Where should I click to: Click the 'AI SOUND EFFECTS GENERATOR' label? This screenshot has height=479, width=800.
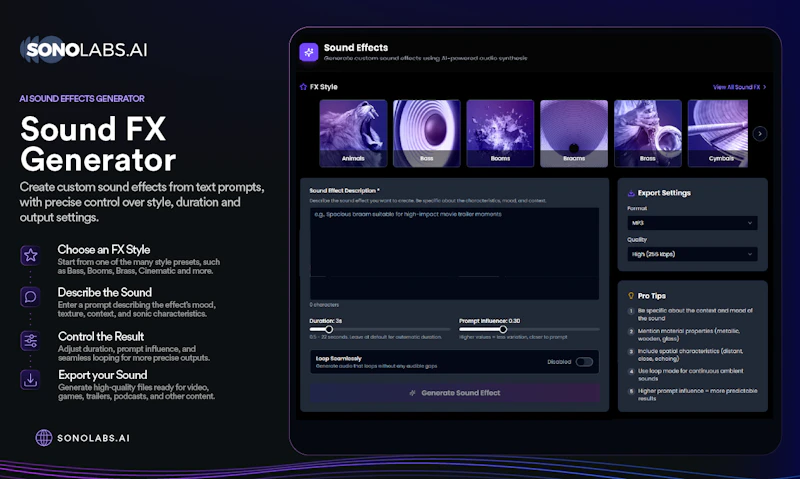click(82, 98)
